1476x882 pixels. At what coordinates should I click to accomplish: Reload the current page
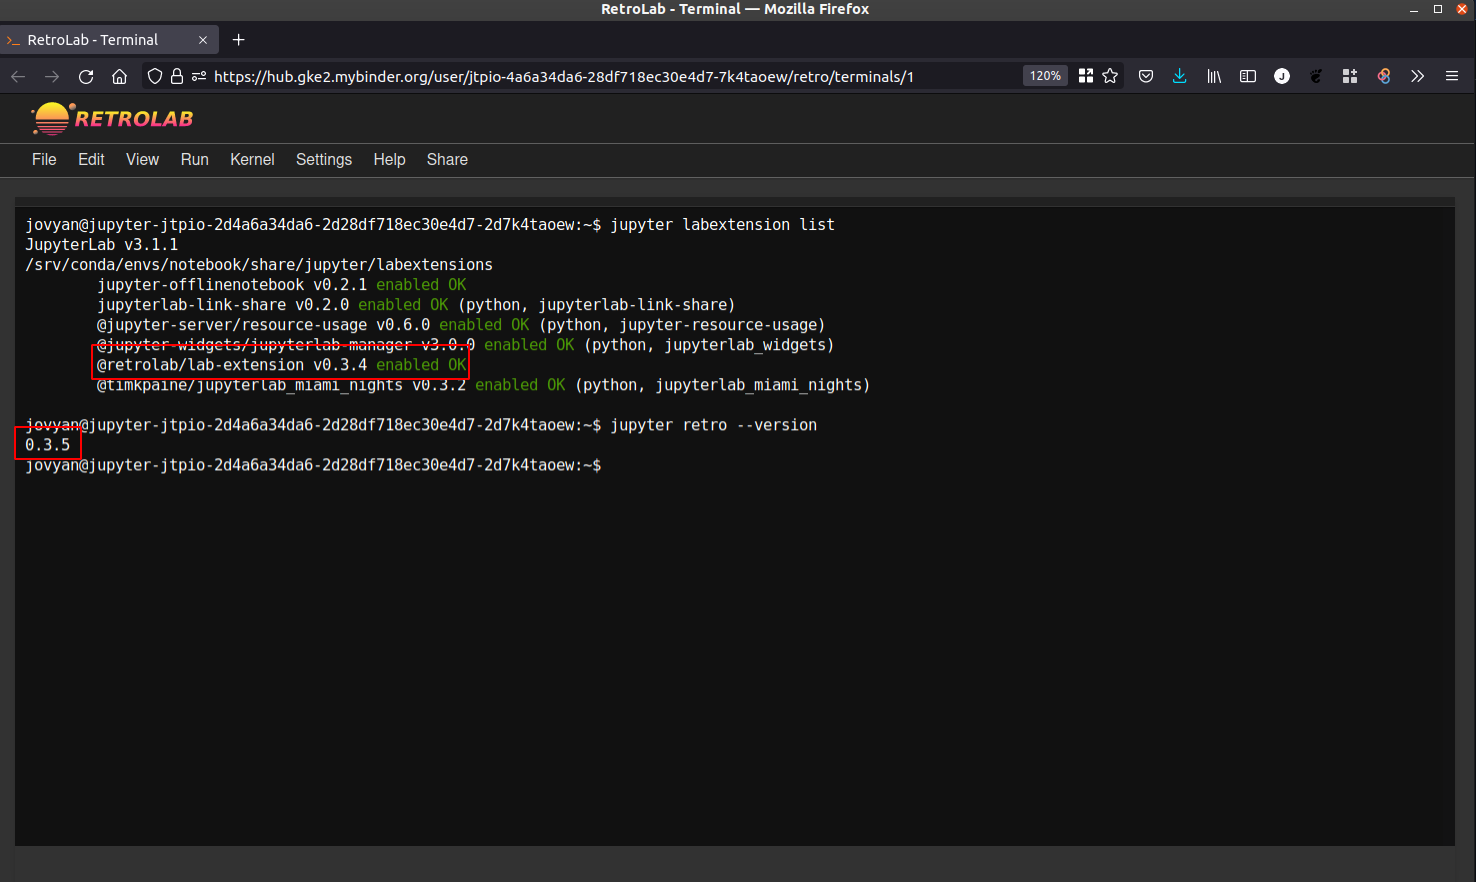tap(85, 76)
